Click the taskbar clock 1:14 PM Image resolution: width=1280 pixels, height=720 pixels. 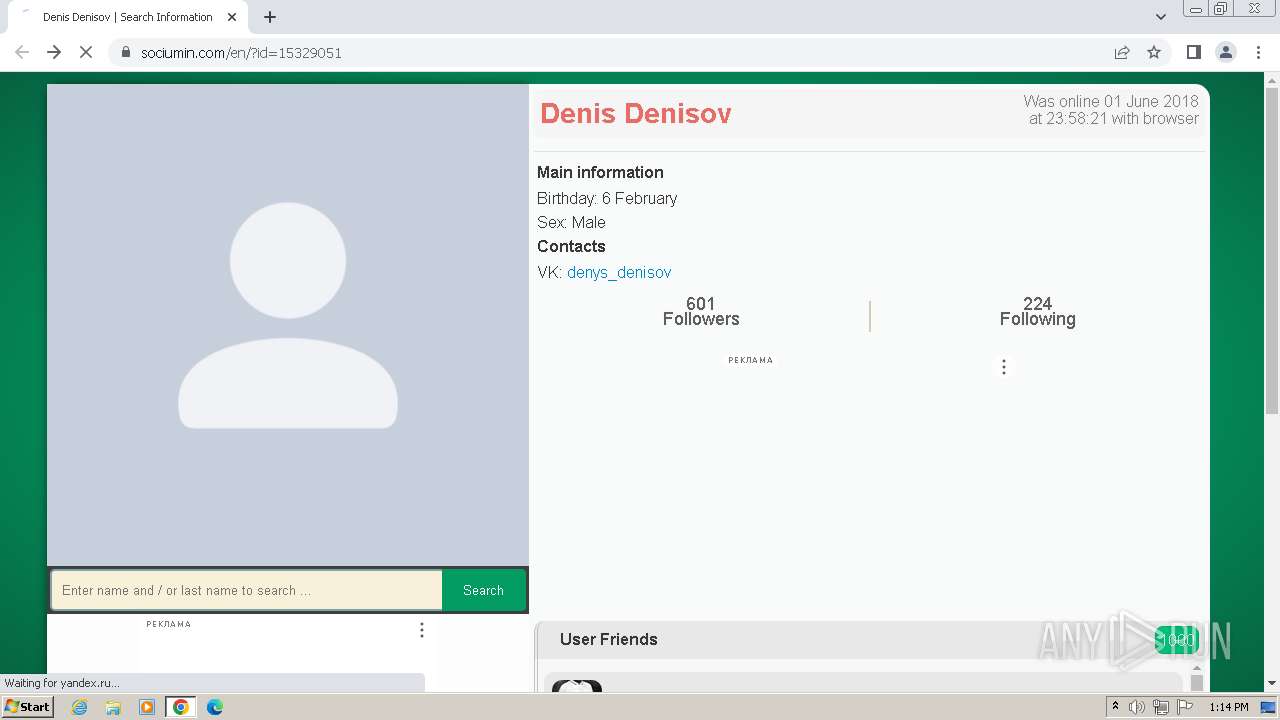tap(1229, 707)
